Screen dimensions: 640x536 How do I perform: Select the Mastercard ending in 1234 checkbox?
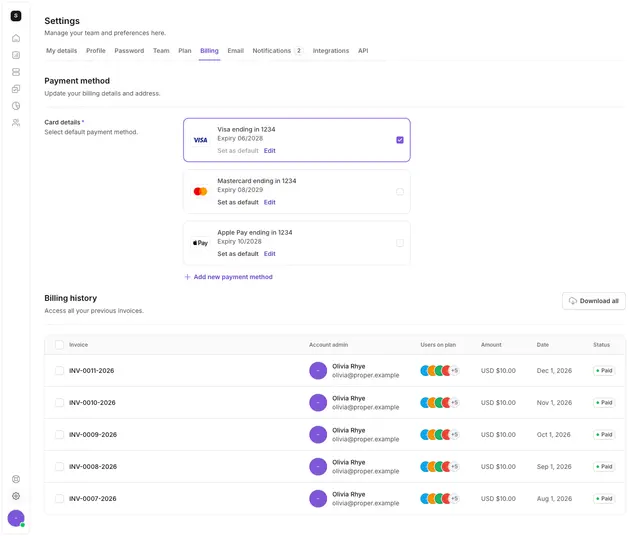pos(400,192)
